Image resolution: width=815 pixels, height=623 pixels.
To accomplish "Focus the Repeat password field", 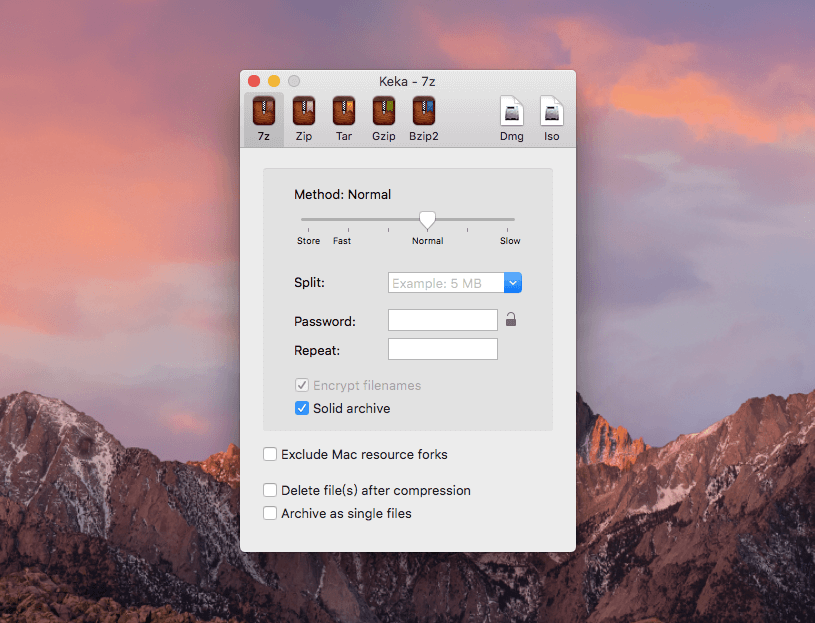I will point(443,349).
